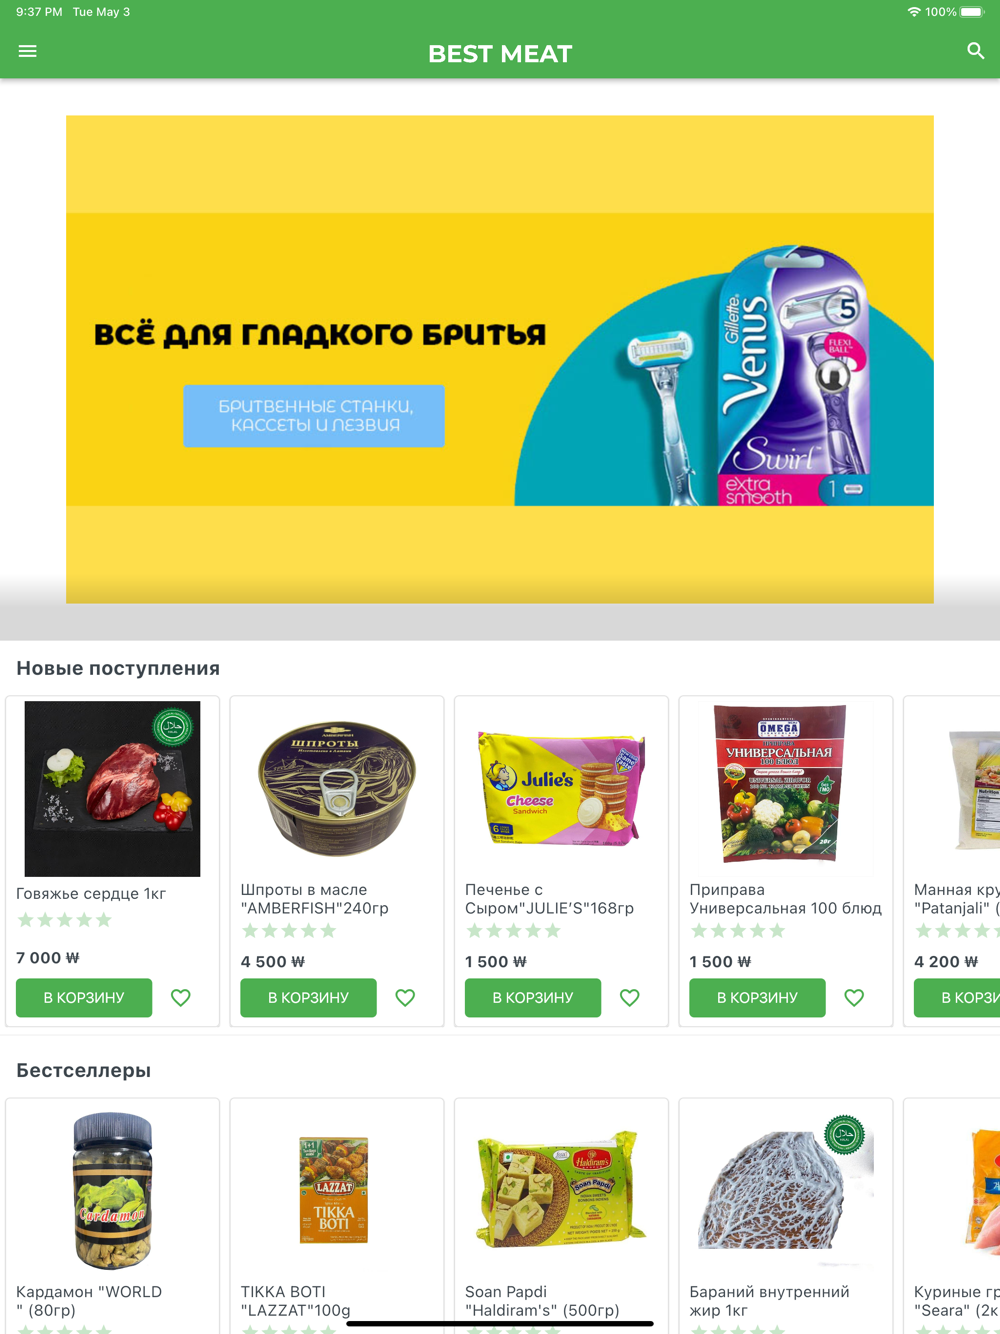Add Шпроты AMBERFISH to cart
Screen dimensions: 1000x1334
tap(308, 997)
